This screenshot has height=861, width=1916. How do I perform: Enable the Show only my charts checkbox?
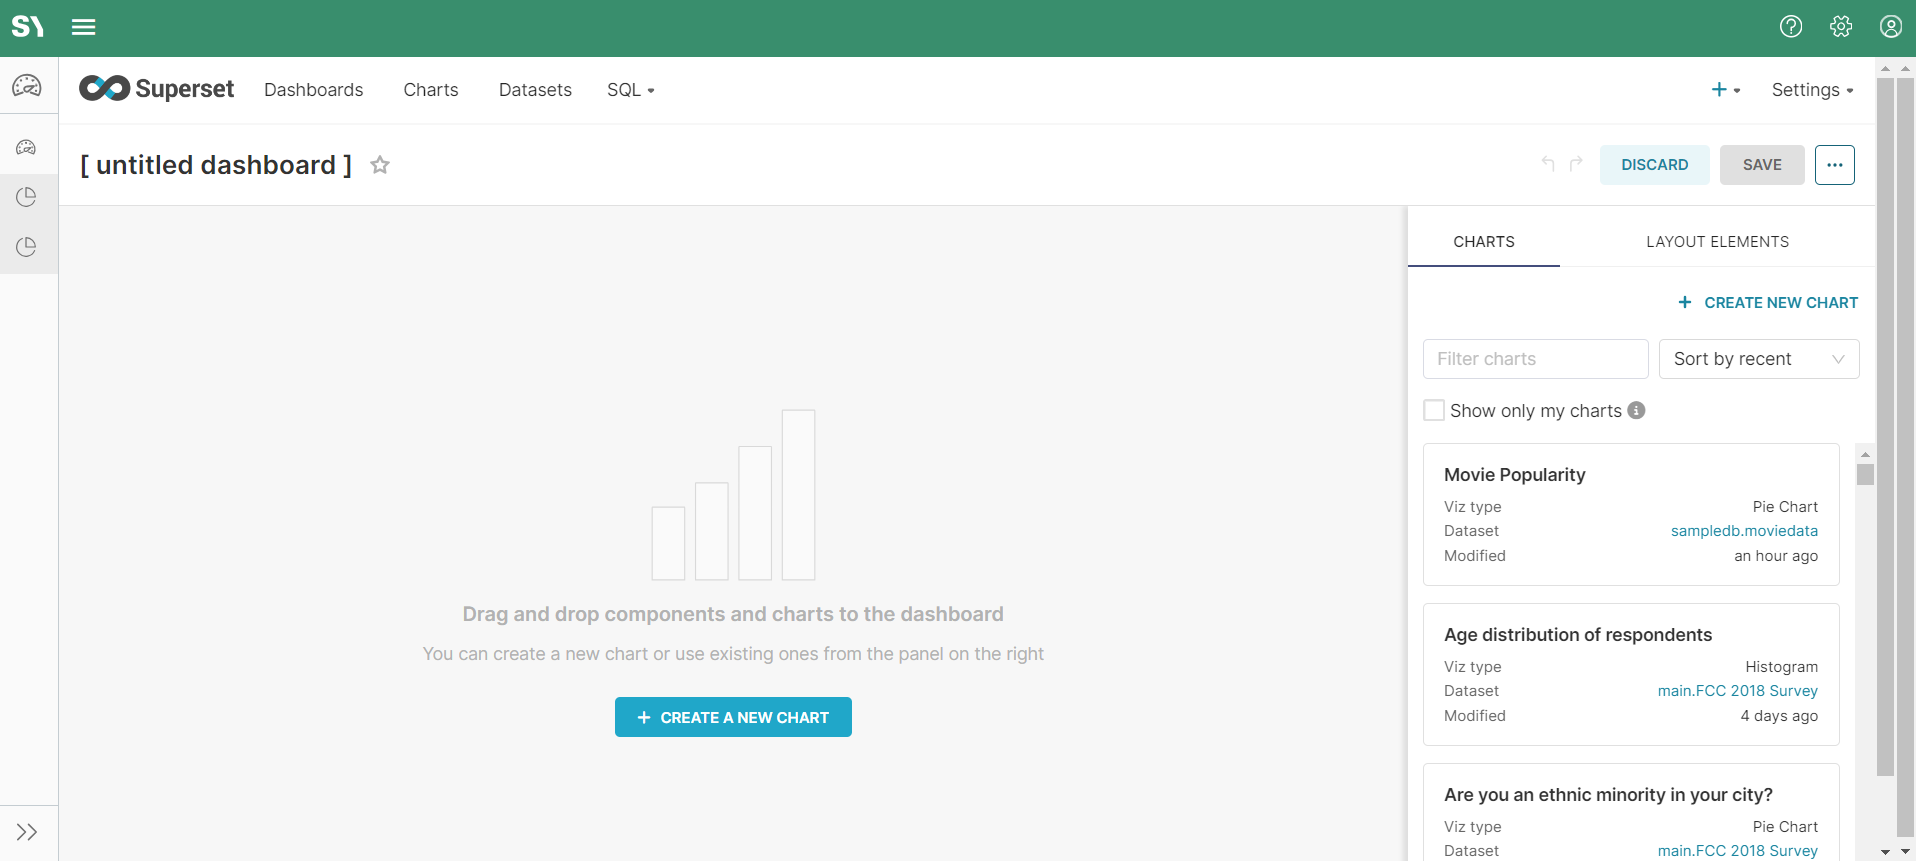(x=1434, y=410)
